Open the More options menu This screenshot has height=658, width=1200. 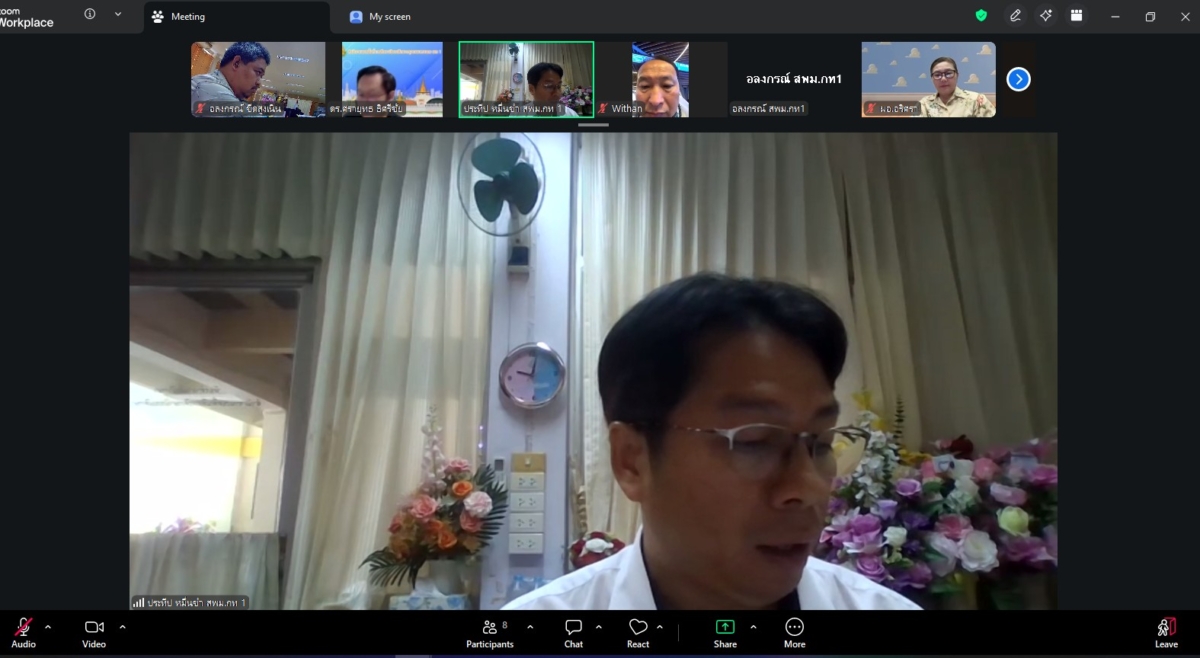click(x=794, y=632)
